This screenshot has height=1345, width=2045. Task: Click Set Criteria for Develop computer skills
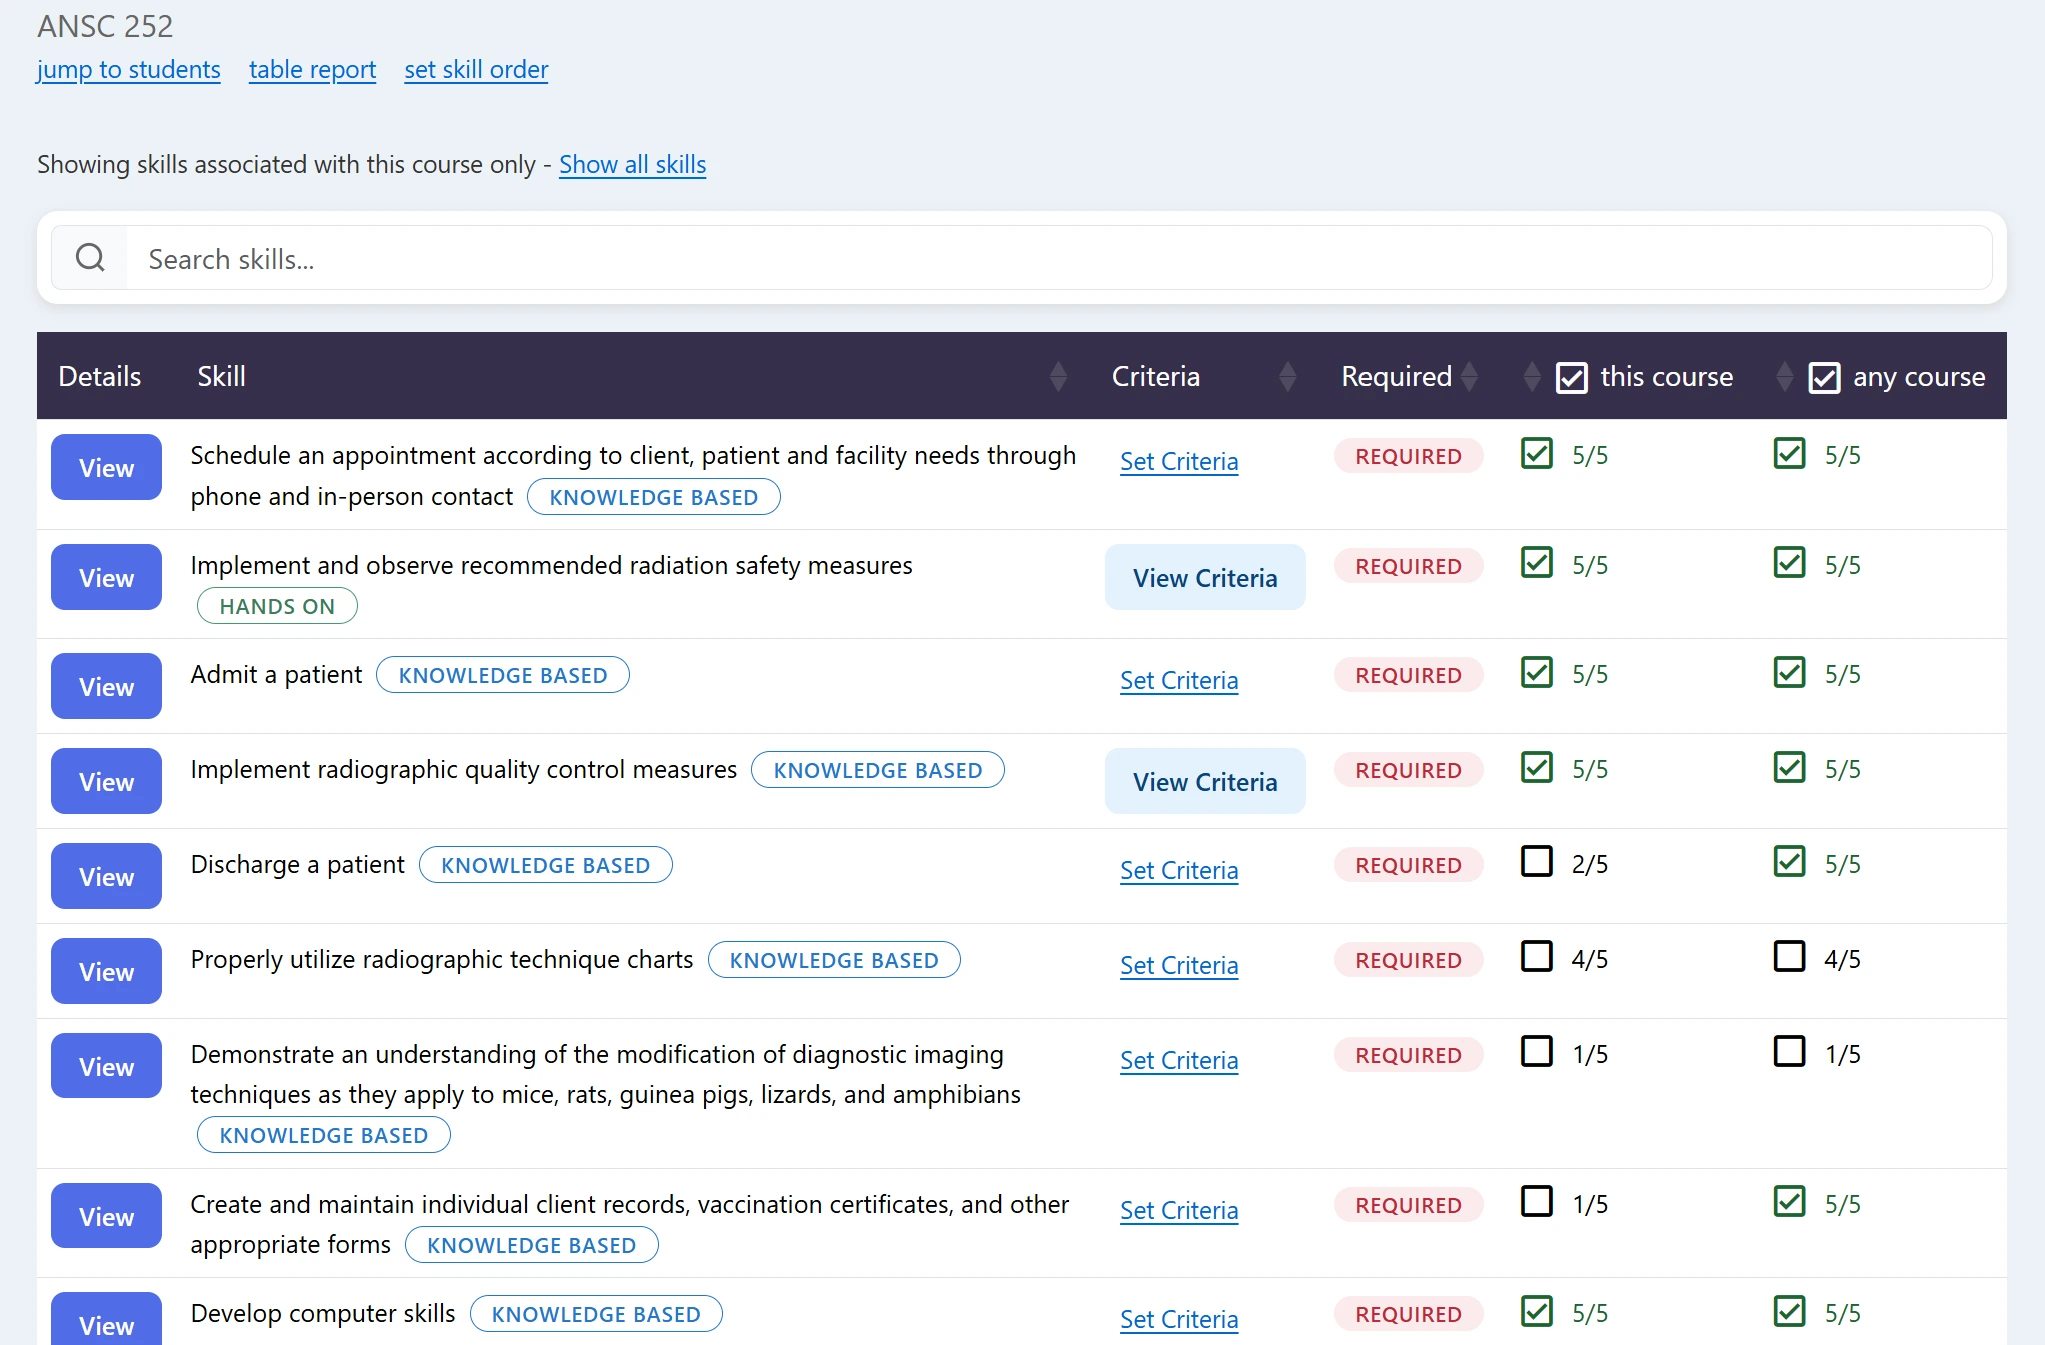1179,1319
